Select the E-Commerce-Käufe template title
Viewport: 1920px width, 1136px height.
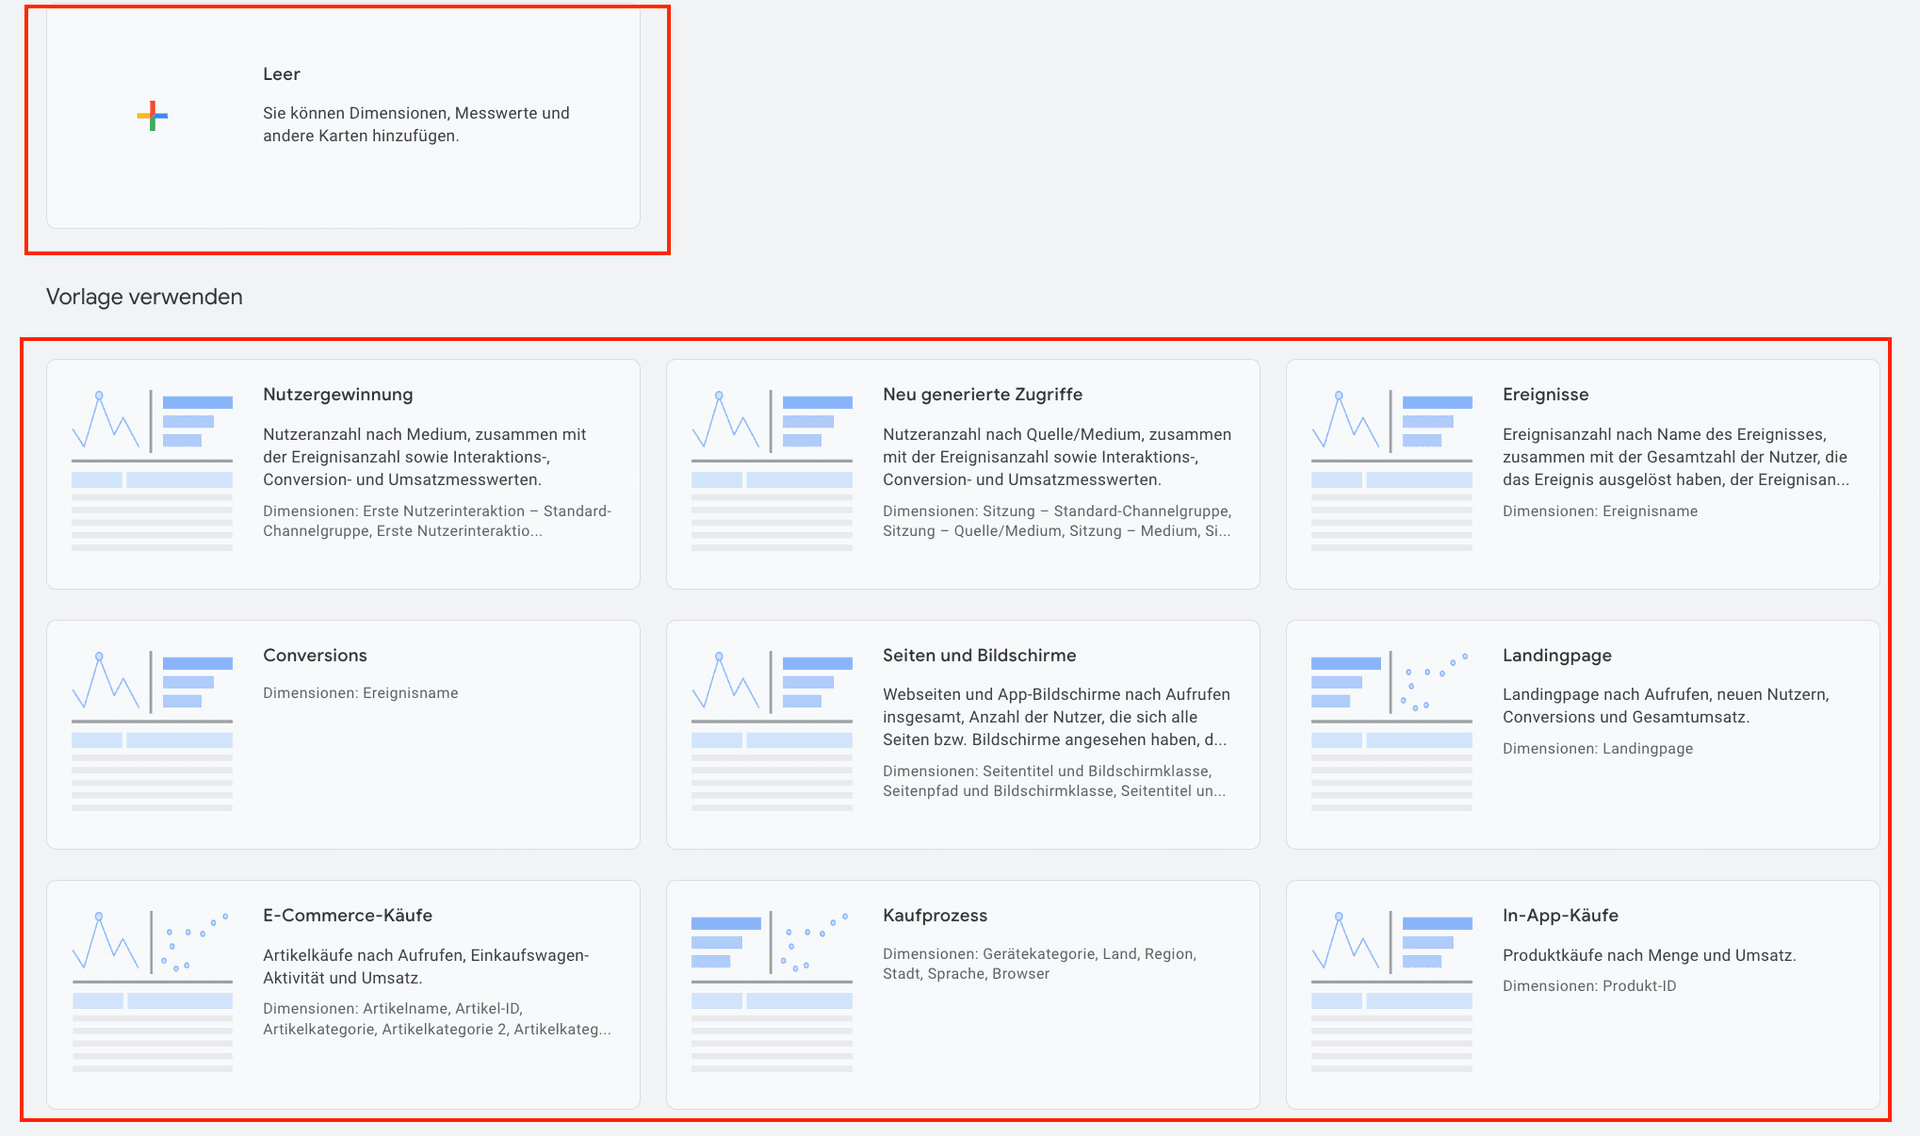(348, 915)
